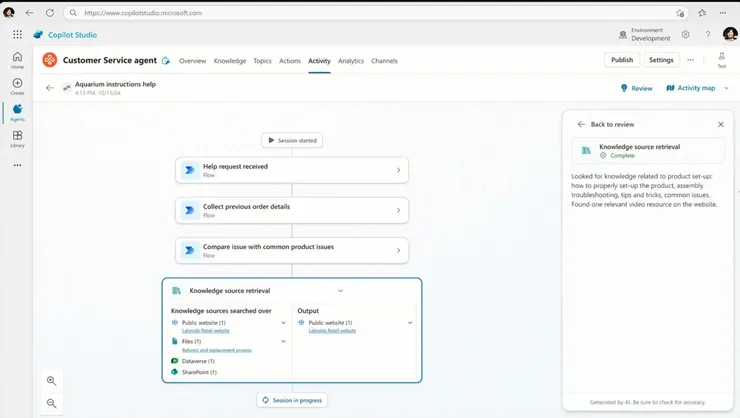Screen dimensions: 740x418
Task: Open the app launcher grid icon
Action: [17, 34]
